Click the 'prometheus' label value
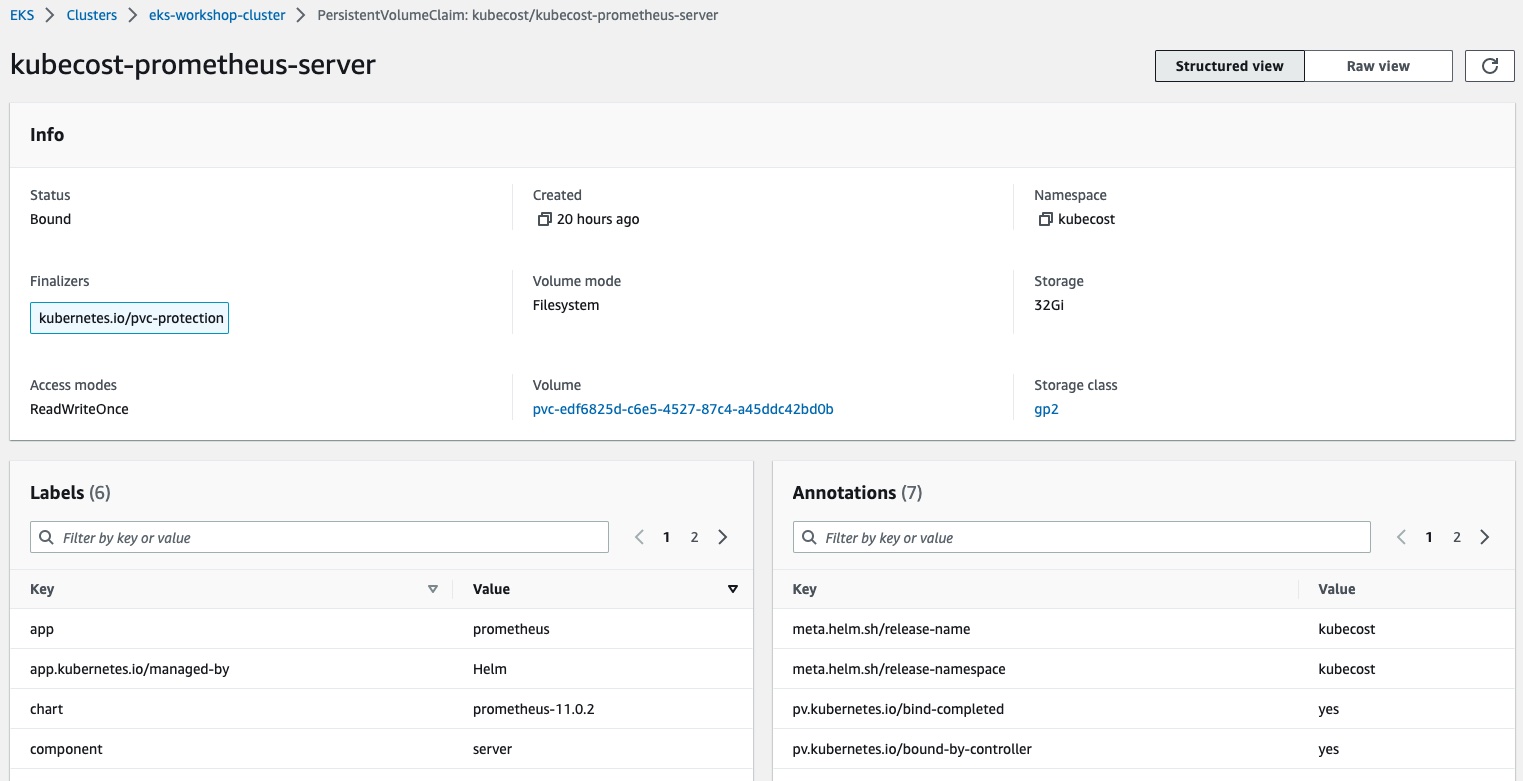 511,629
